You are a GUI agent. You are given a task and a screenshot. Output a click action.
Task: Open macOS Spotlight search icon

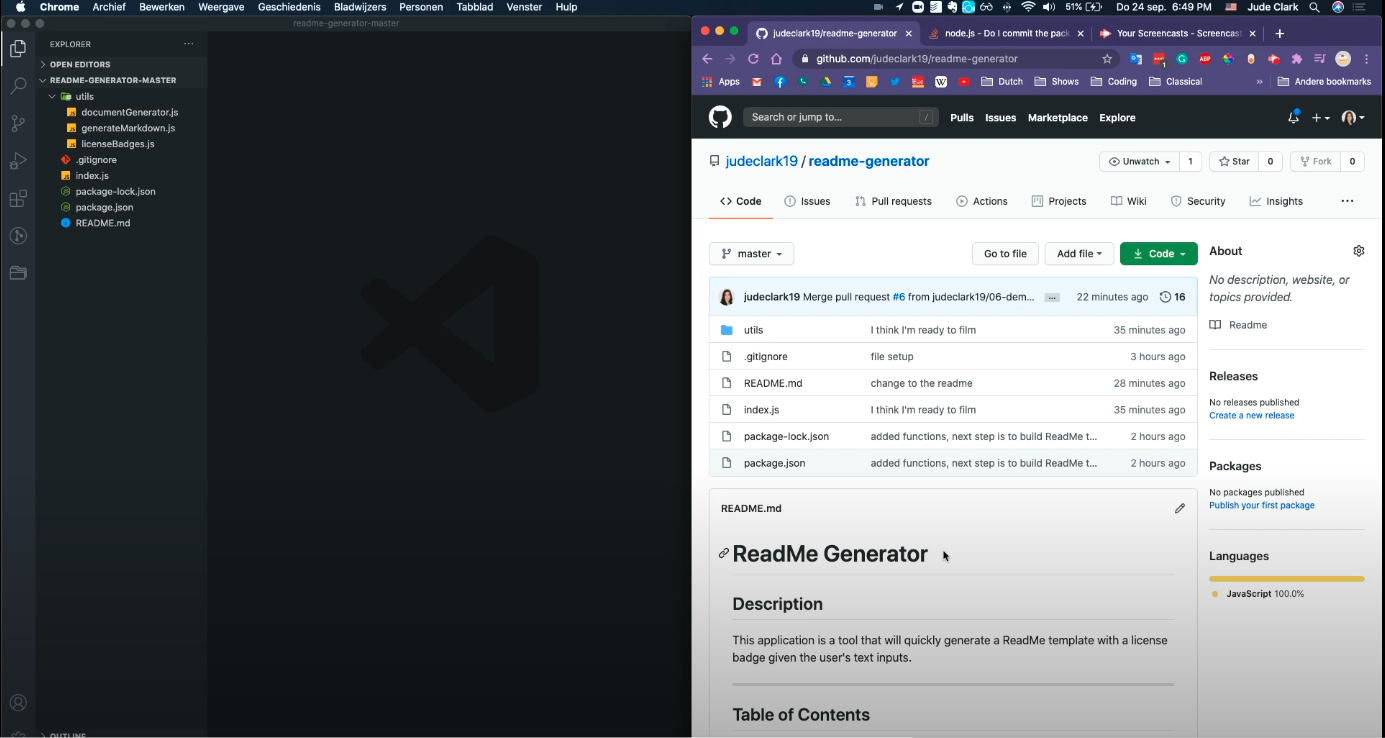click(1313, 7)
